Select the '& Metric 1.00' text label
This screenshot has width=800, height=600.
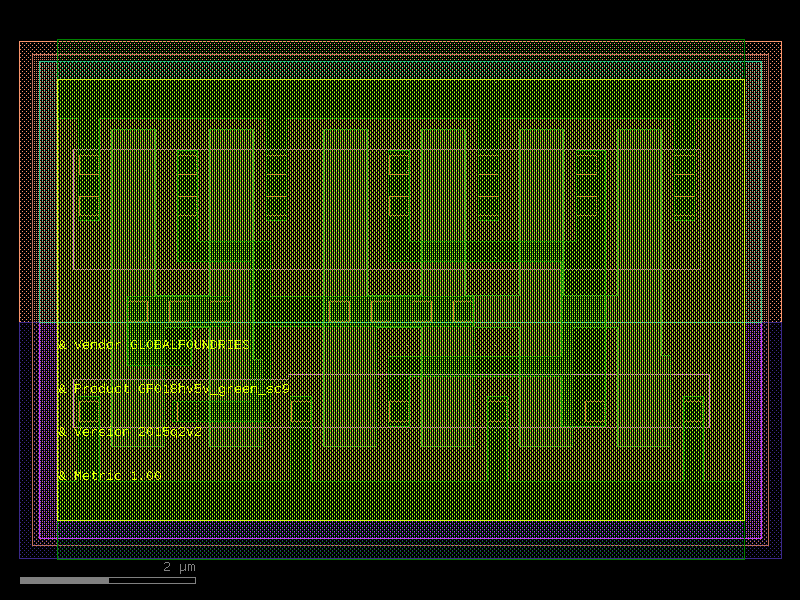[x=109, y=476]
